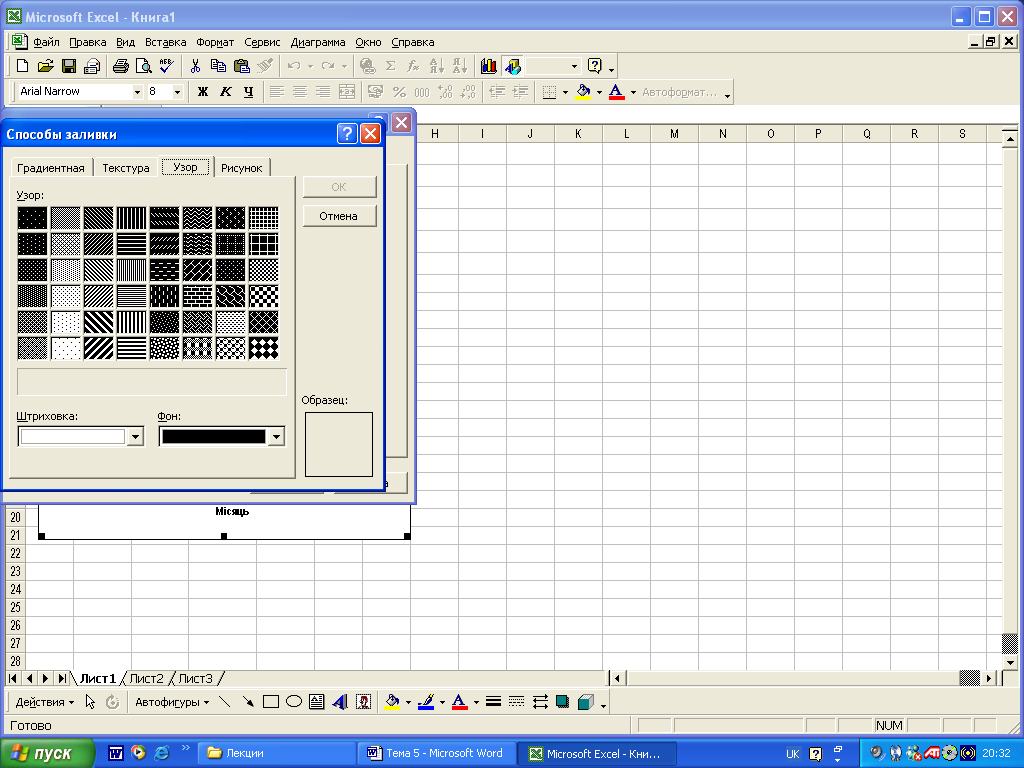This screenshot has height=768, width=1024.
Task: Open the Формат menu
Action: click(x=215, y=42)
